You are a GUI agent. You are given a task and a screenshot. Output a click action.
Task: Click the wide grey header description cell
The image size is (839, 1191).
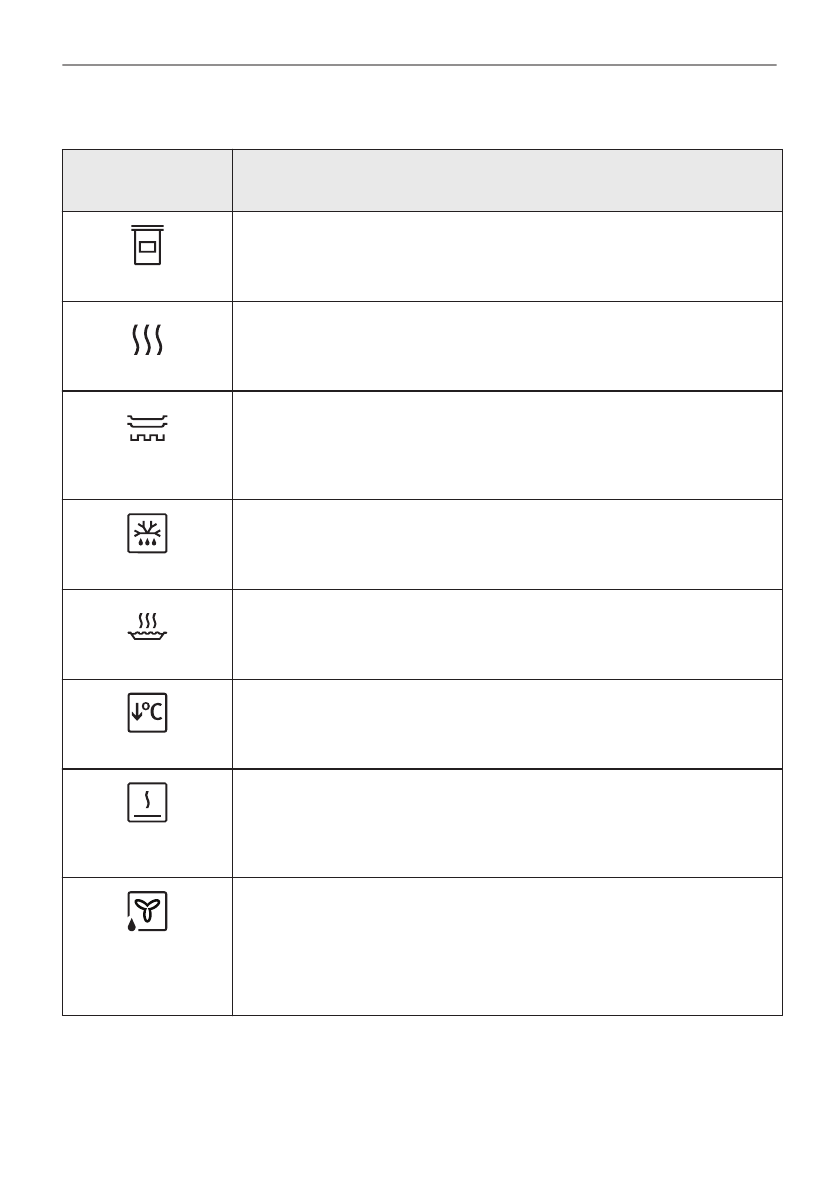tap(506, 180)
